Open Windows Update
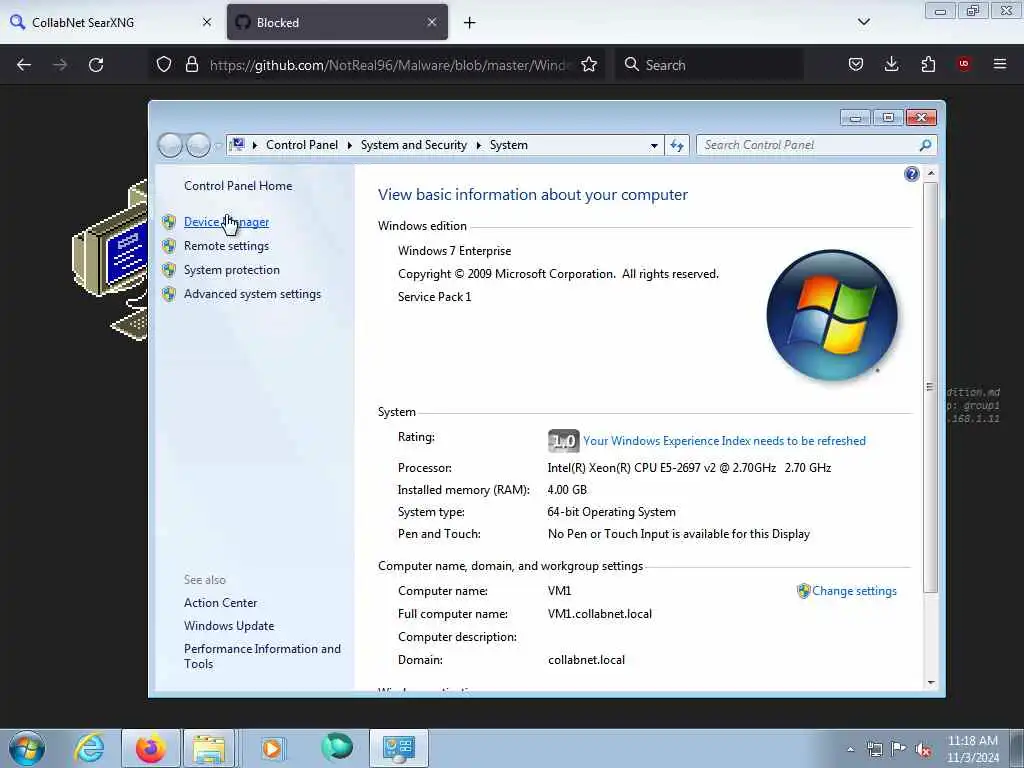 coord(229,626)
